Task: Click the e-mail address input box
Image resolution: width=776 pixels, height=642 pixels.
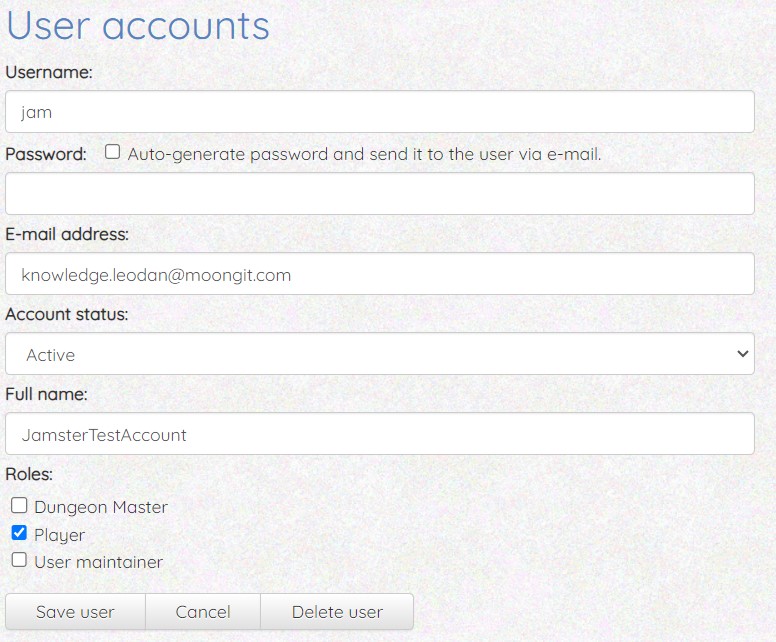Action: (380, 273)
